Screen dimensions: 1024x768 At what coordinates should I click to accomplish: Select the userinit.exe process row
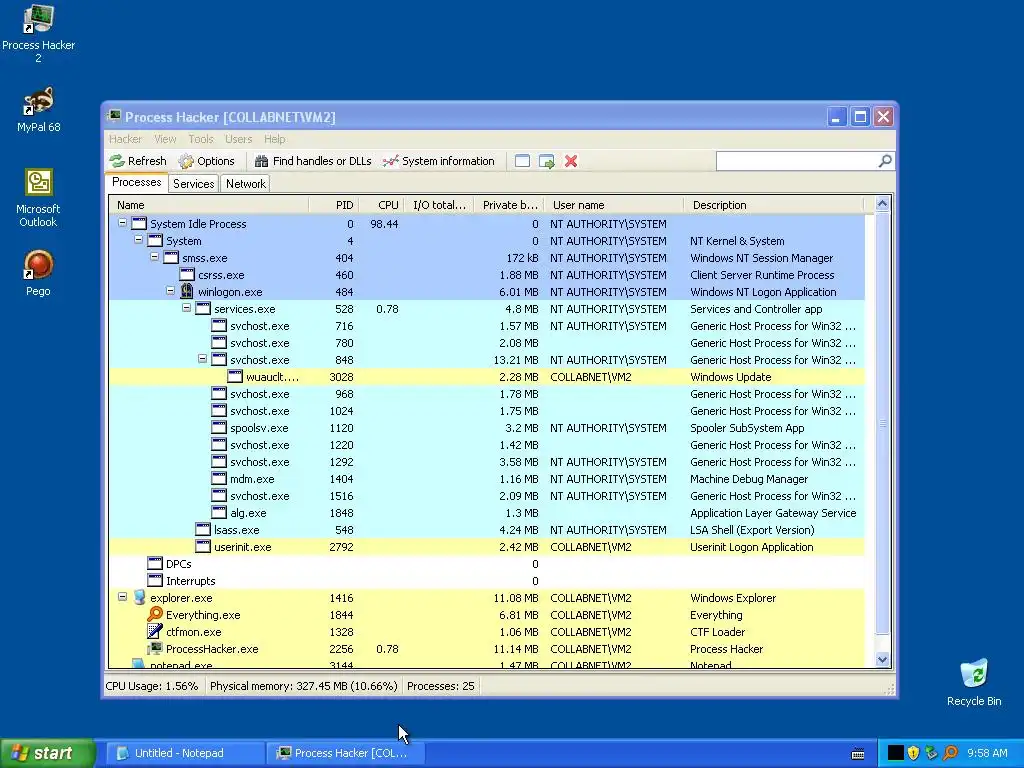487,547
